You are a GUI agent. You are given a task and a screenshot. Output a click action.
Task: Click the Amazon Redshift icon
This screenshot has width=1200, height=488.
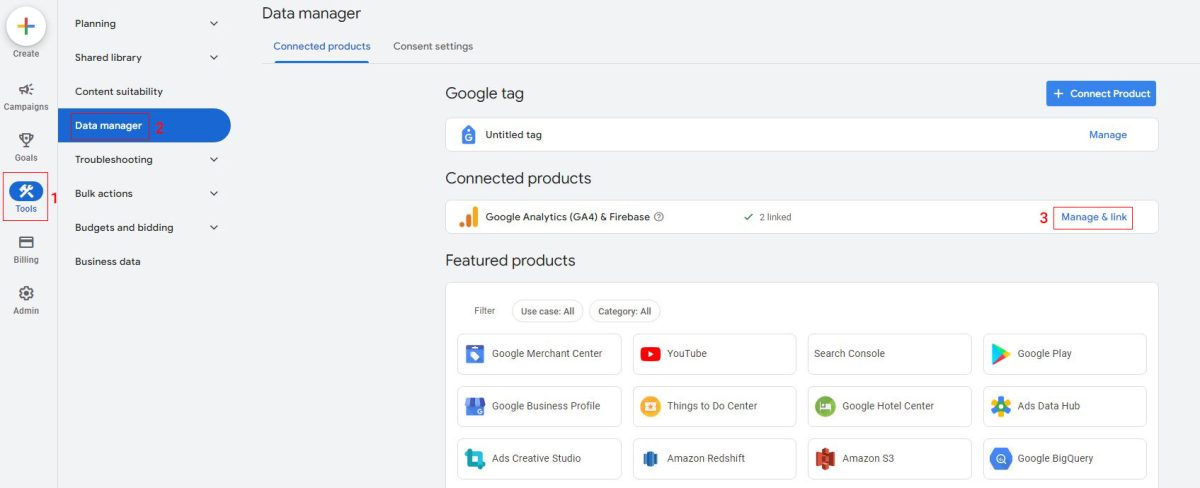(x=650, y=459)
